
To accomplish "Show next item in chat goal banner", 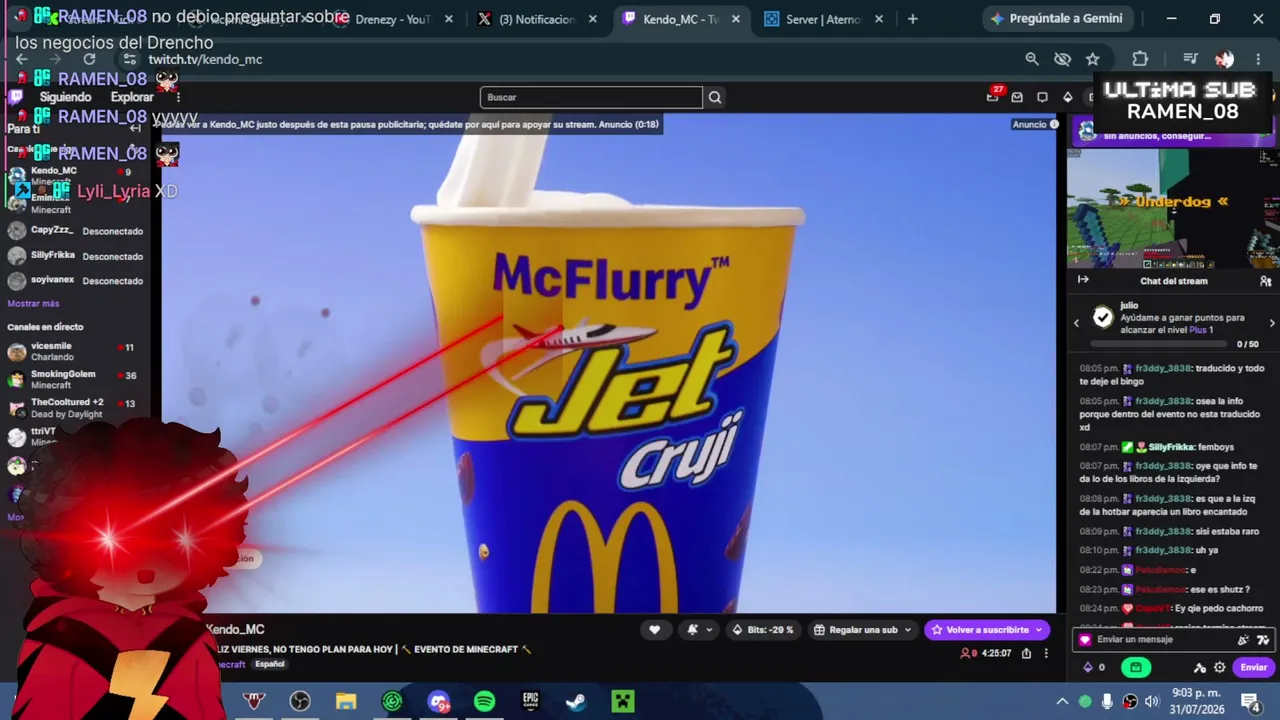I will tap(1272, 323).
